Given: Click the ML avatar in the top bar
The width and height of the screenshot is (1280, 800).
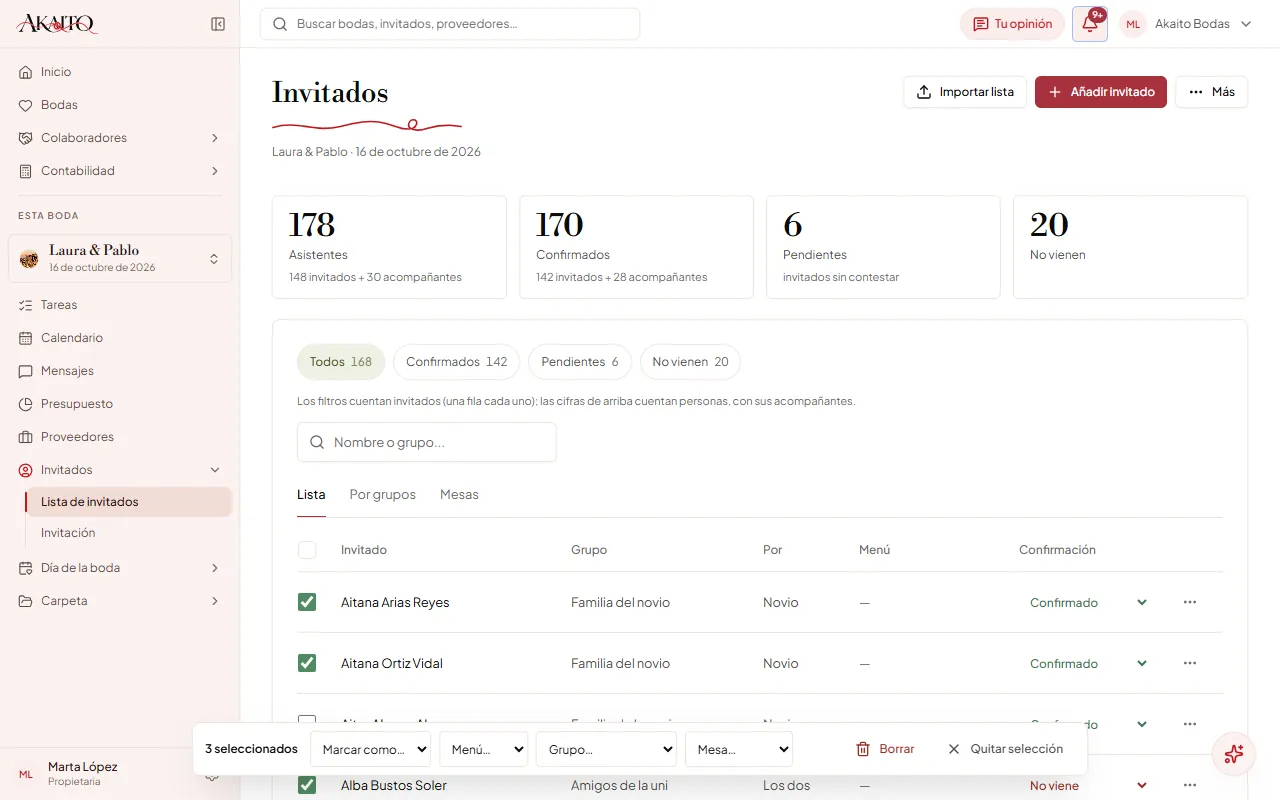Looking at the screenshot, I should click(1133, 24).
